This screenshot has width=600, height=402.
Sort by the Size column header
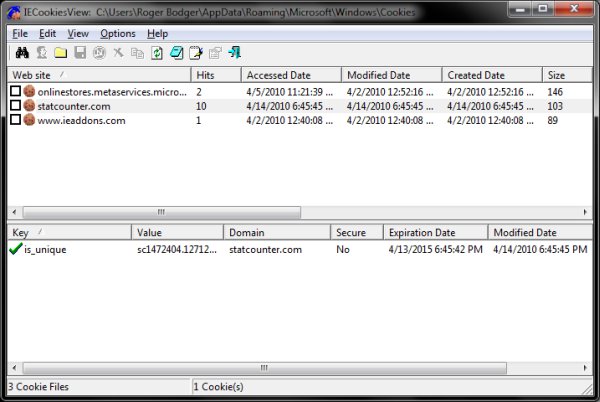(567, 75)
